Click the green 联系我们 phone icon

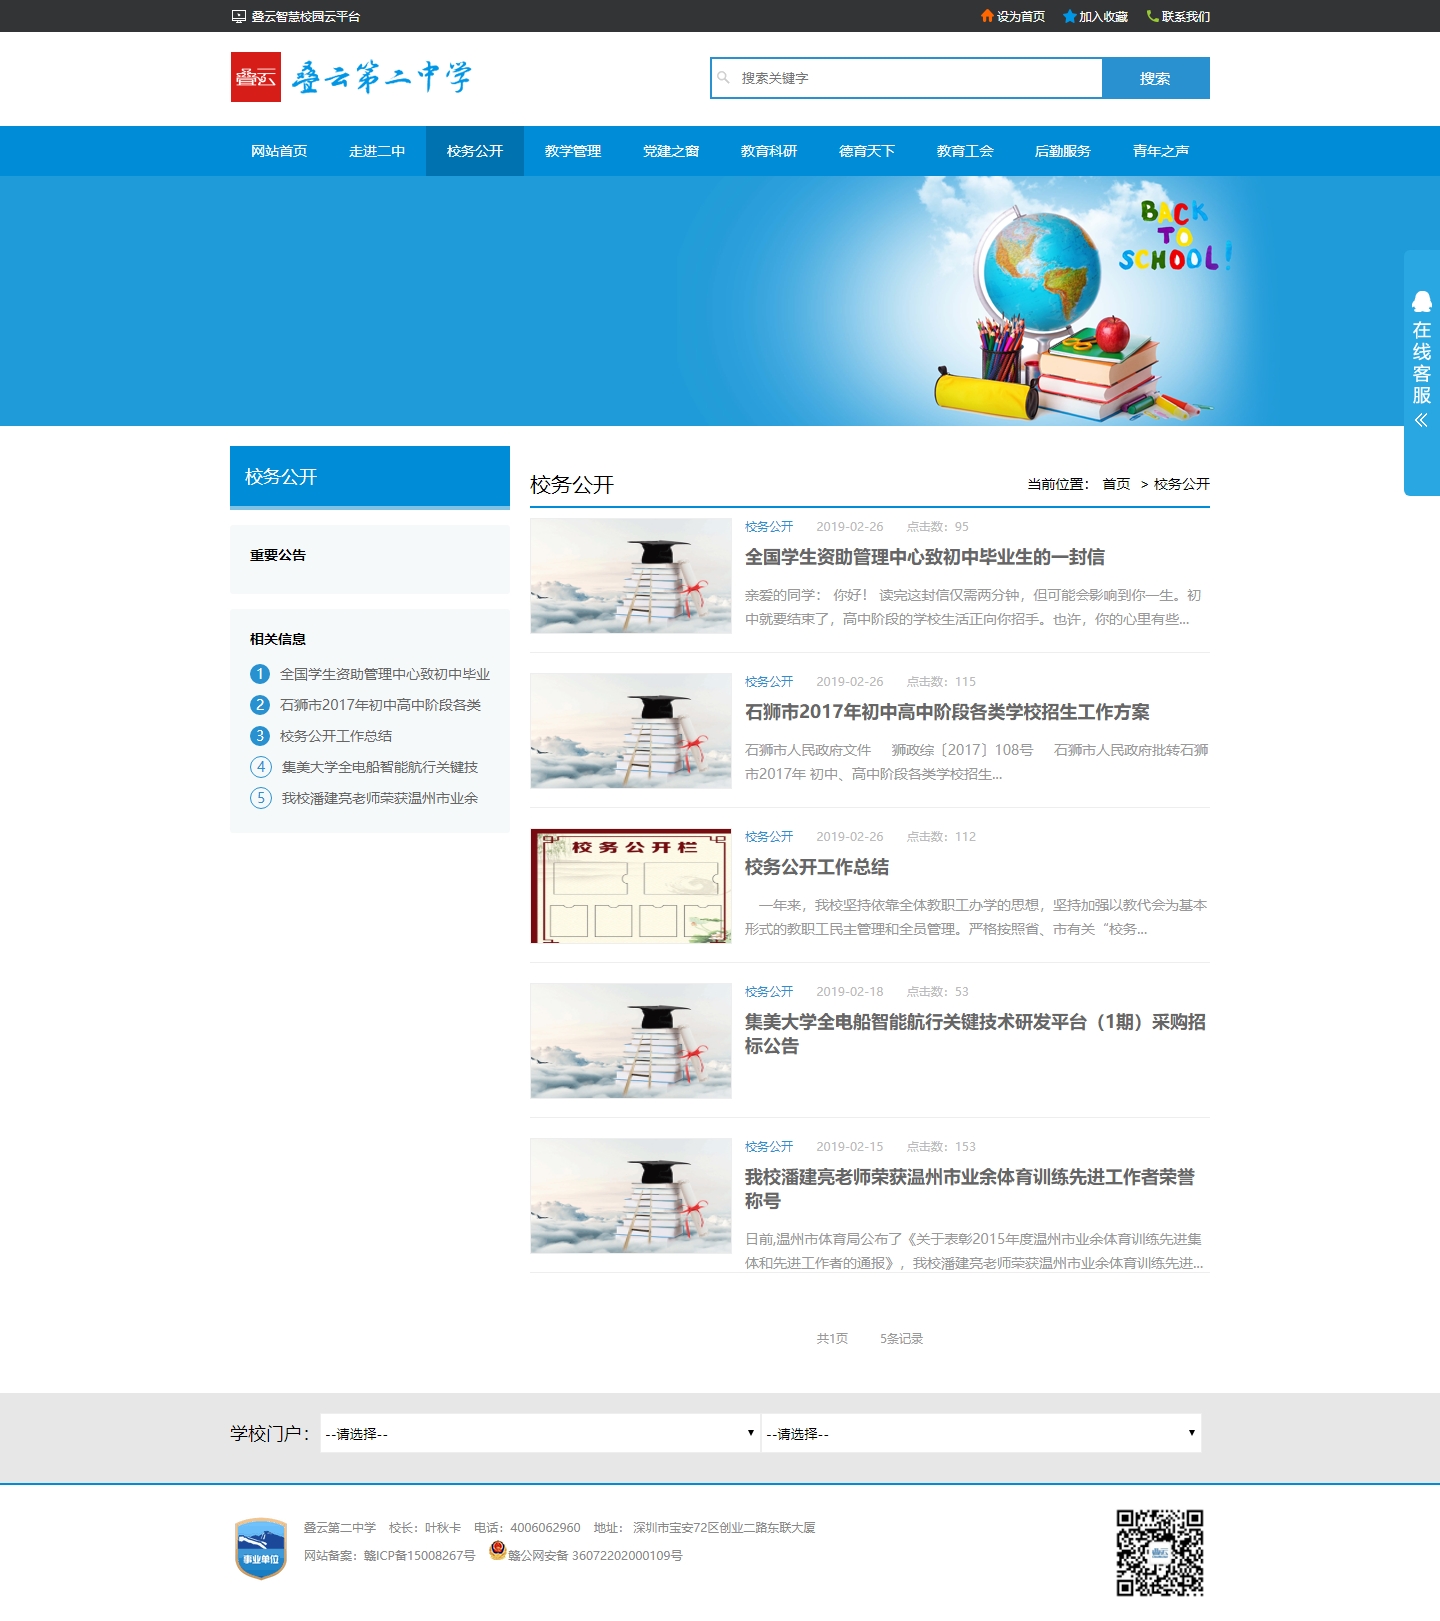[1152, 16]
